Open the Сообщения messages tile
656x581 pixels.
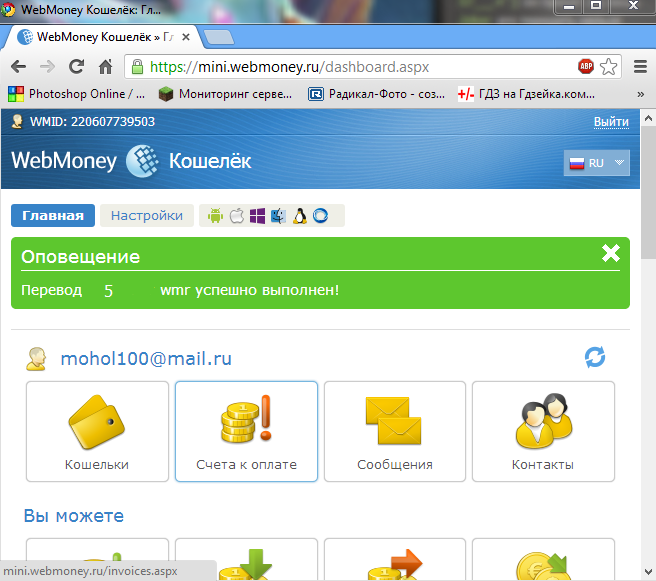click(x=395, y=431)
